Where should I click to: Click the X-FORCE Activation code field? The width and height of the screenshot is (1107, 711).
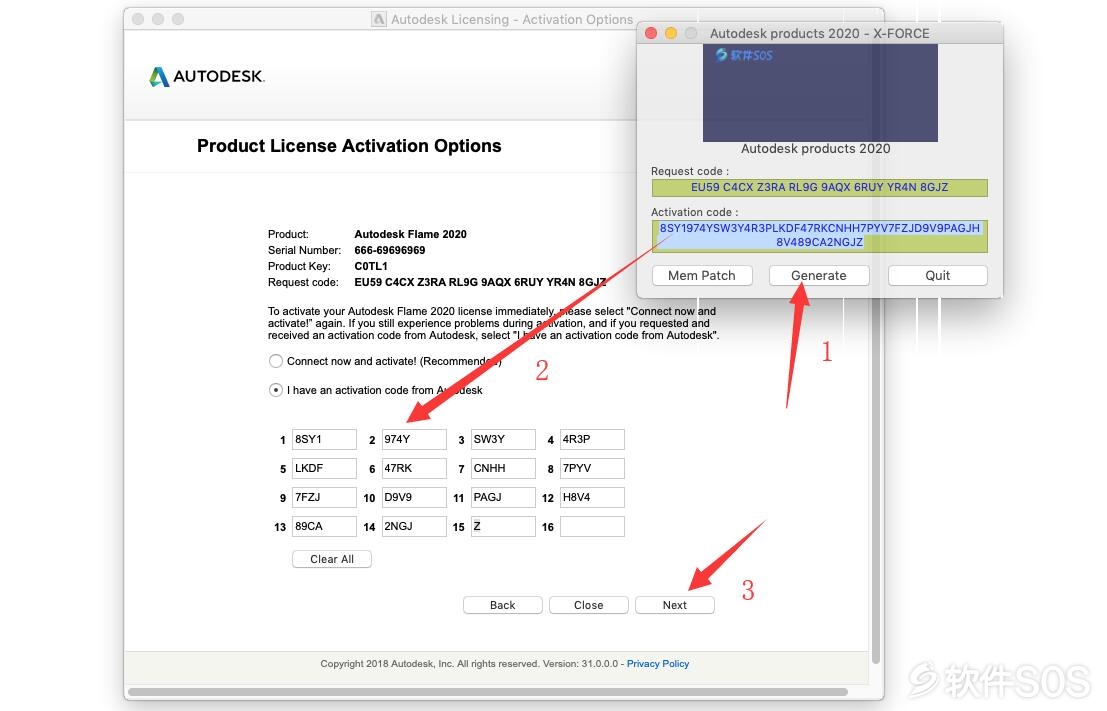(819, 235)
